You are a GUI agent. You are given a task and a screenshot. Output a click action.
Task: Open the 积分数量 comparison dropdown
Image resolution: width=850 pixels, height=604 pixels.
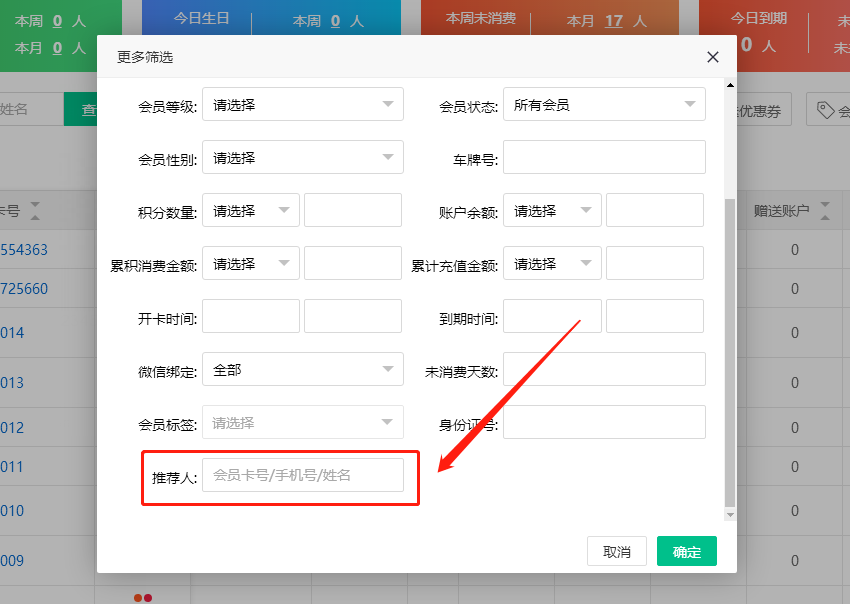point(250,210)
